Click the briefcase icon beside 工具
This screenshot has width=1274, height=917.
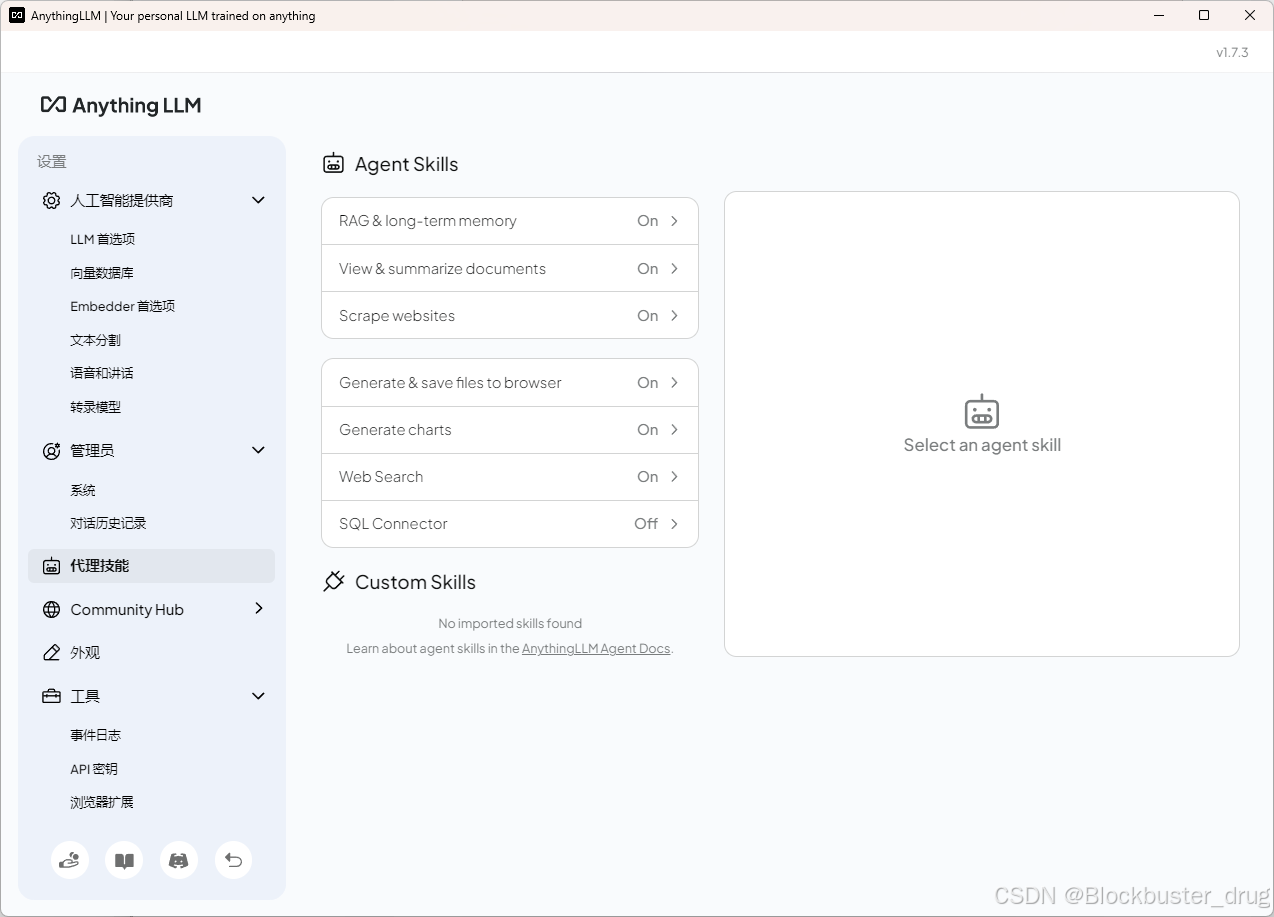point(51,696)
